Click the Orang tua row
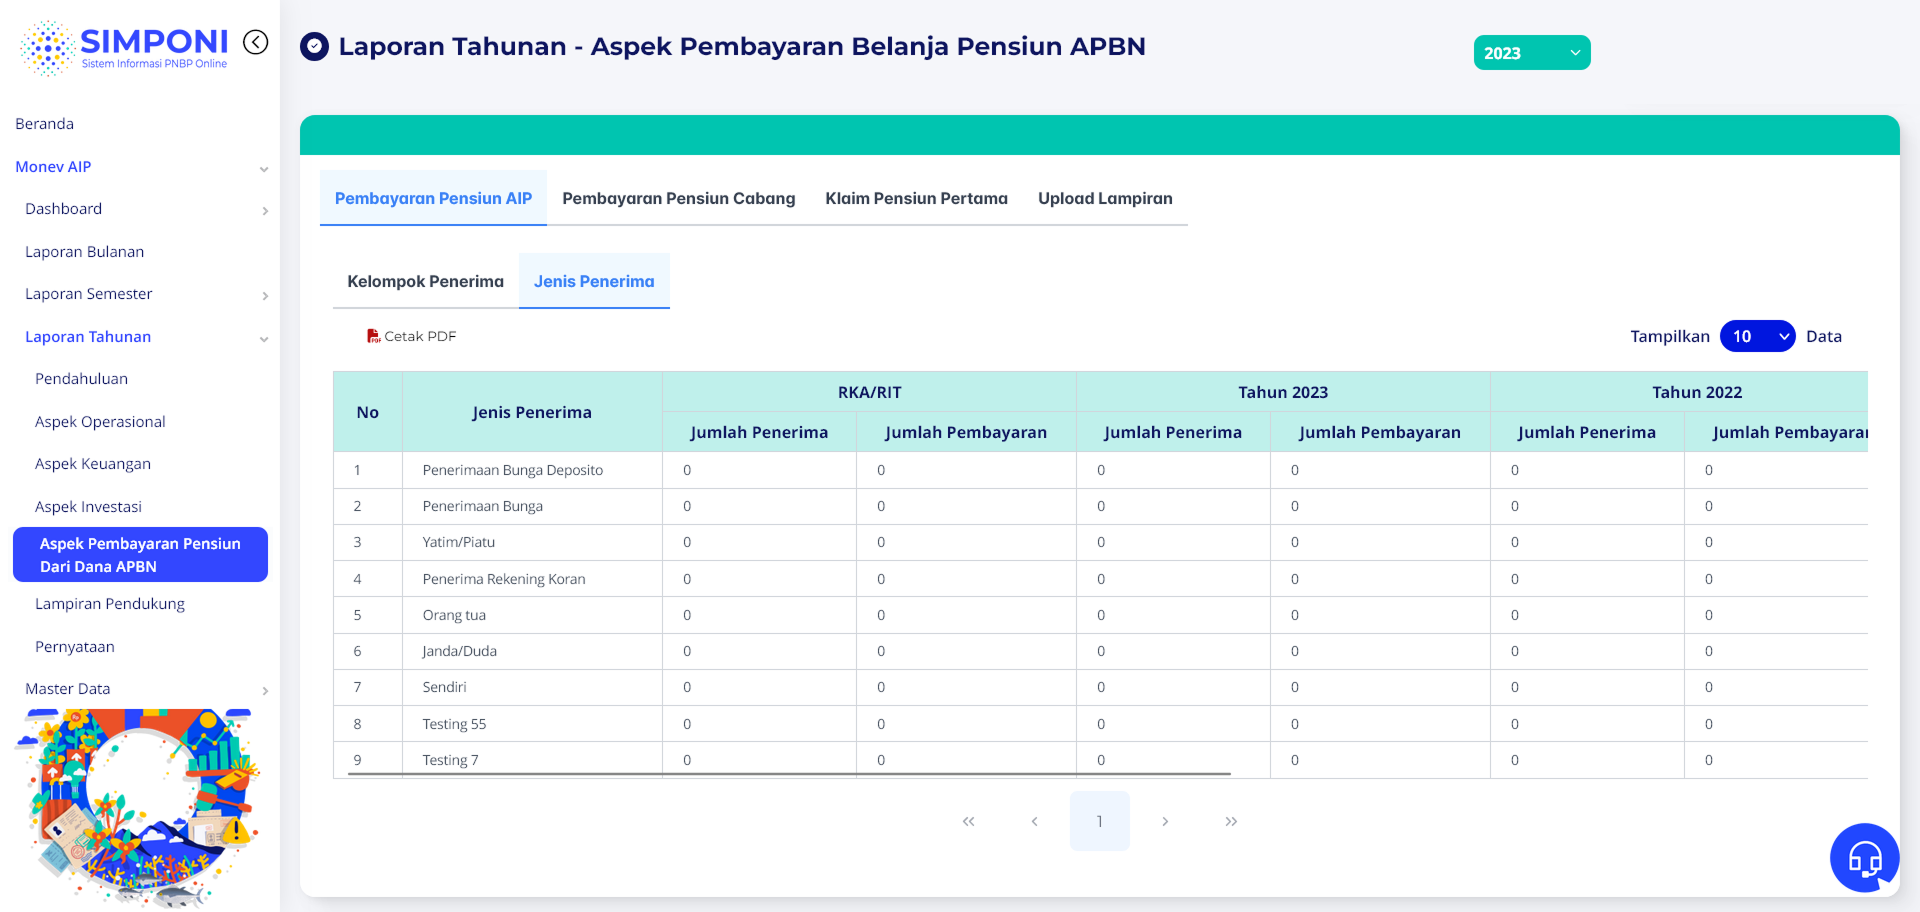The image size is (1920, 912). (1100, 615)
